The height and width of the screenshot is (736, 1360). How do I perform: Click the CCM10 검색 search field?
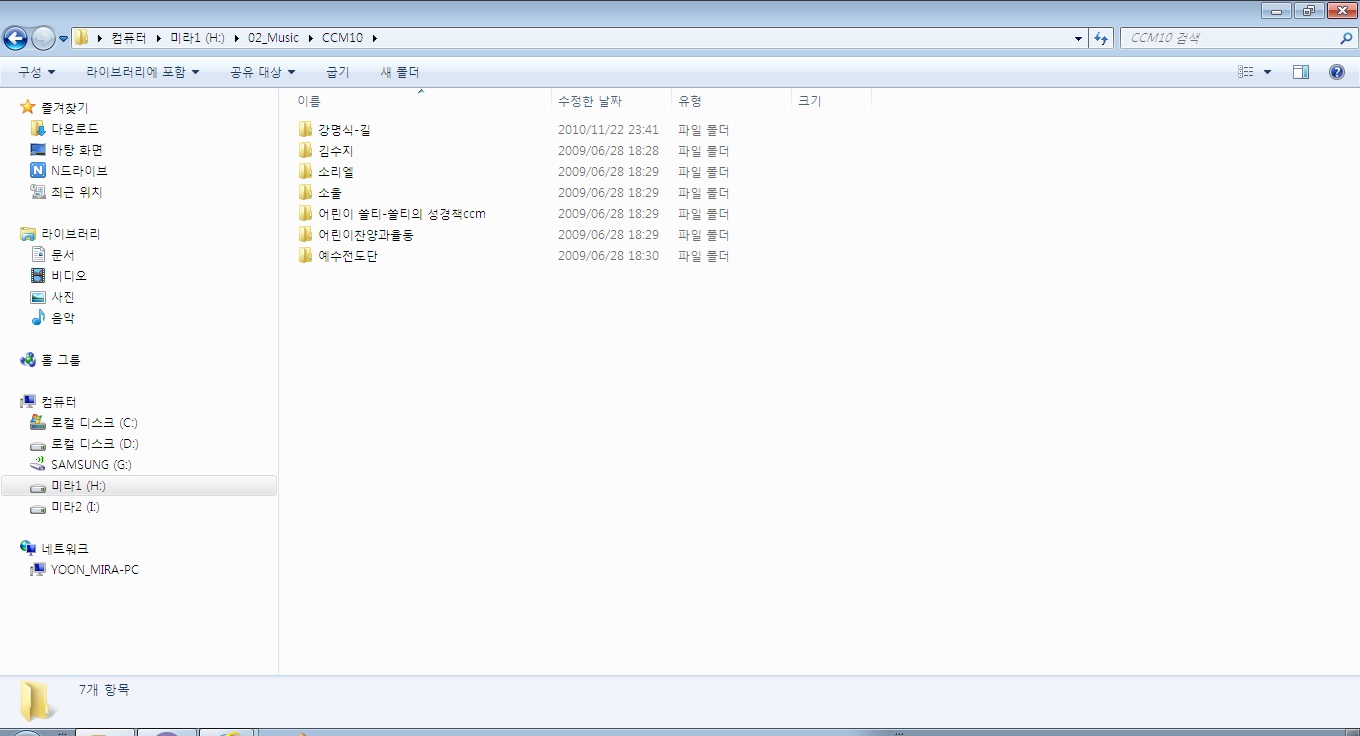1230,38
